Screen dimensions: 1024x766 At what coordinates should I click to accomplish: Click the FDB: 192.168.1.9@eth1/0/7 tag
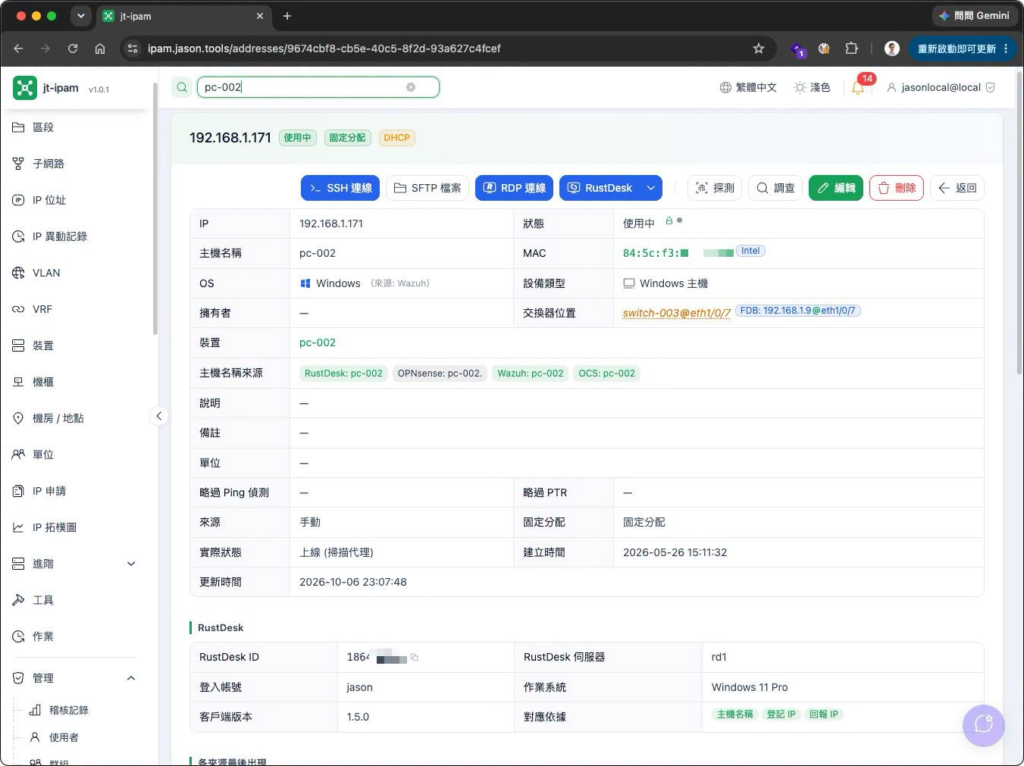[797, 310]
